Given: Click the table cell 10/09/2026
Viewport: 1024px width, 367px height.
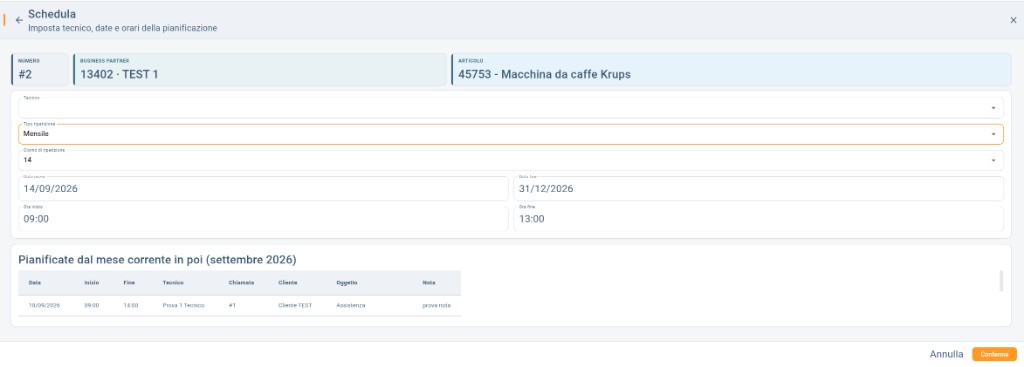Looking at the screenshot, I should (x=44, y=306).
